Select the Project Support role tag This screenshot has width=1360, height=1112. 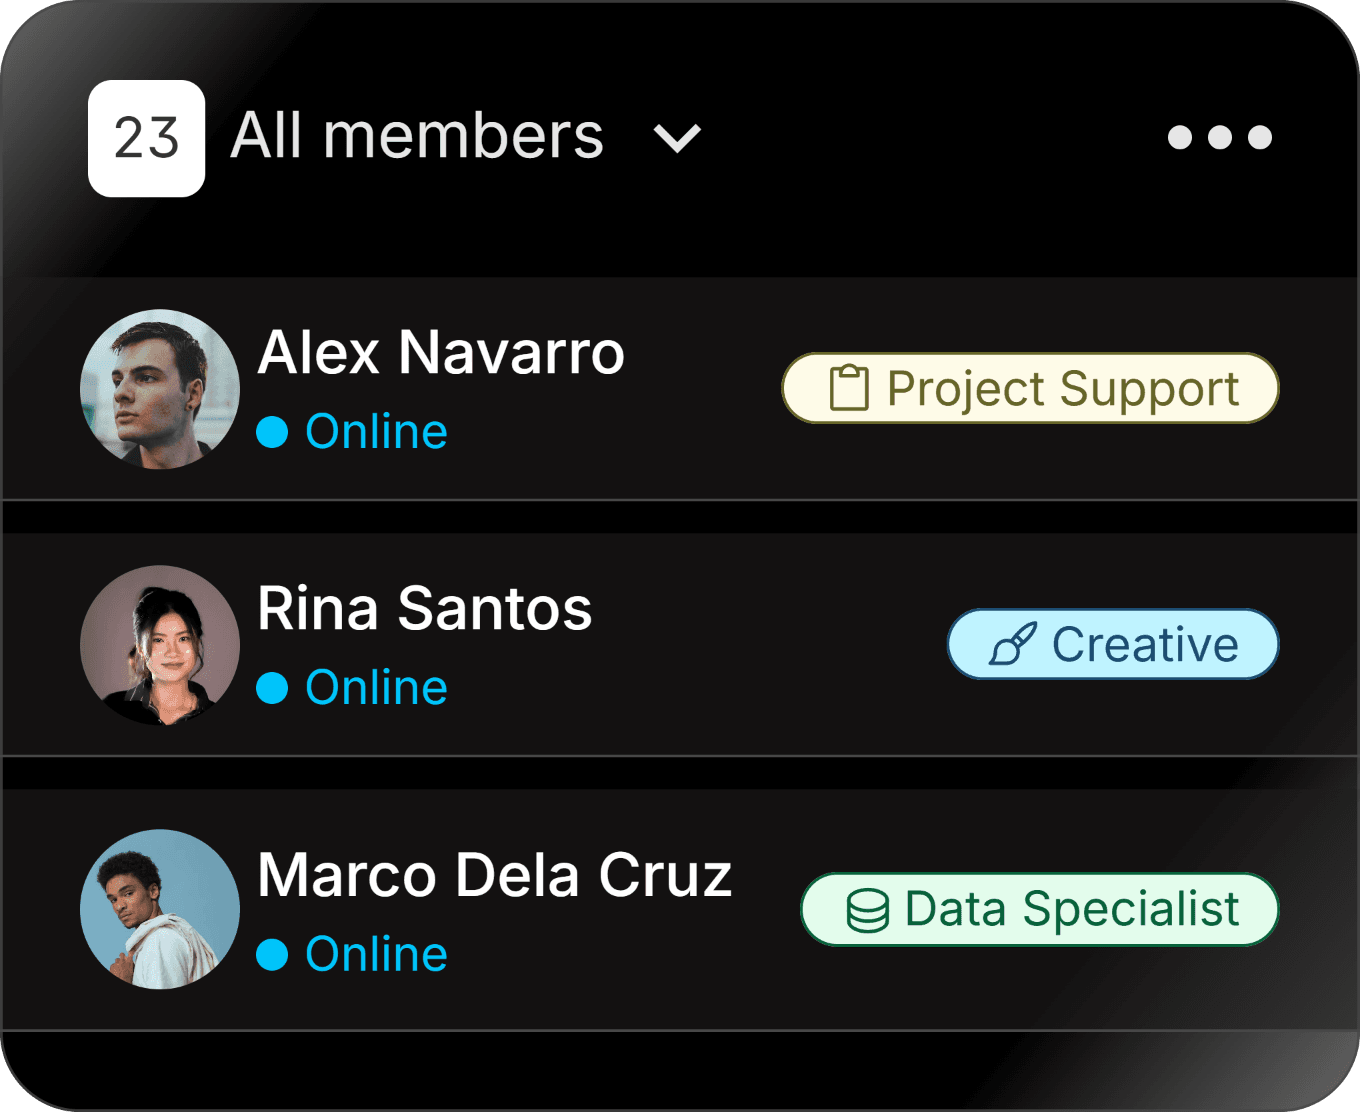pyautogui.click(x=1030, y=388)
